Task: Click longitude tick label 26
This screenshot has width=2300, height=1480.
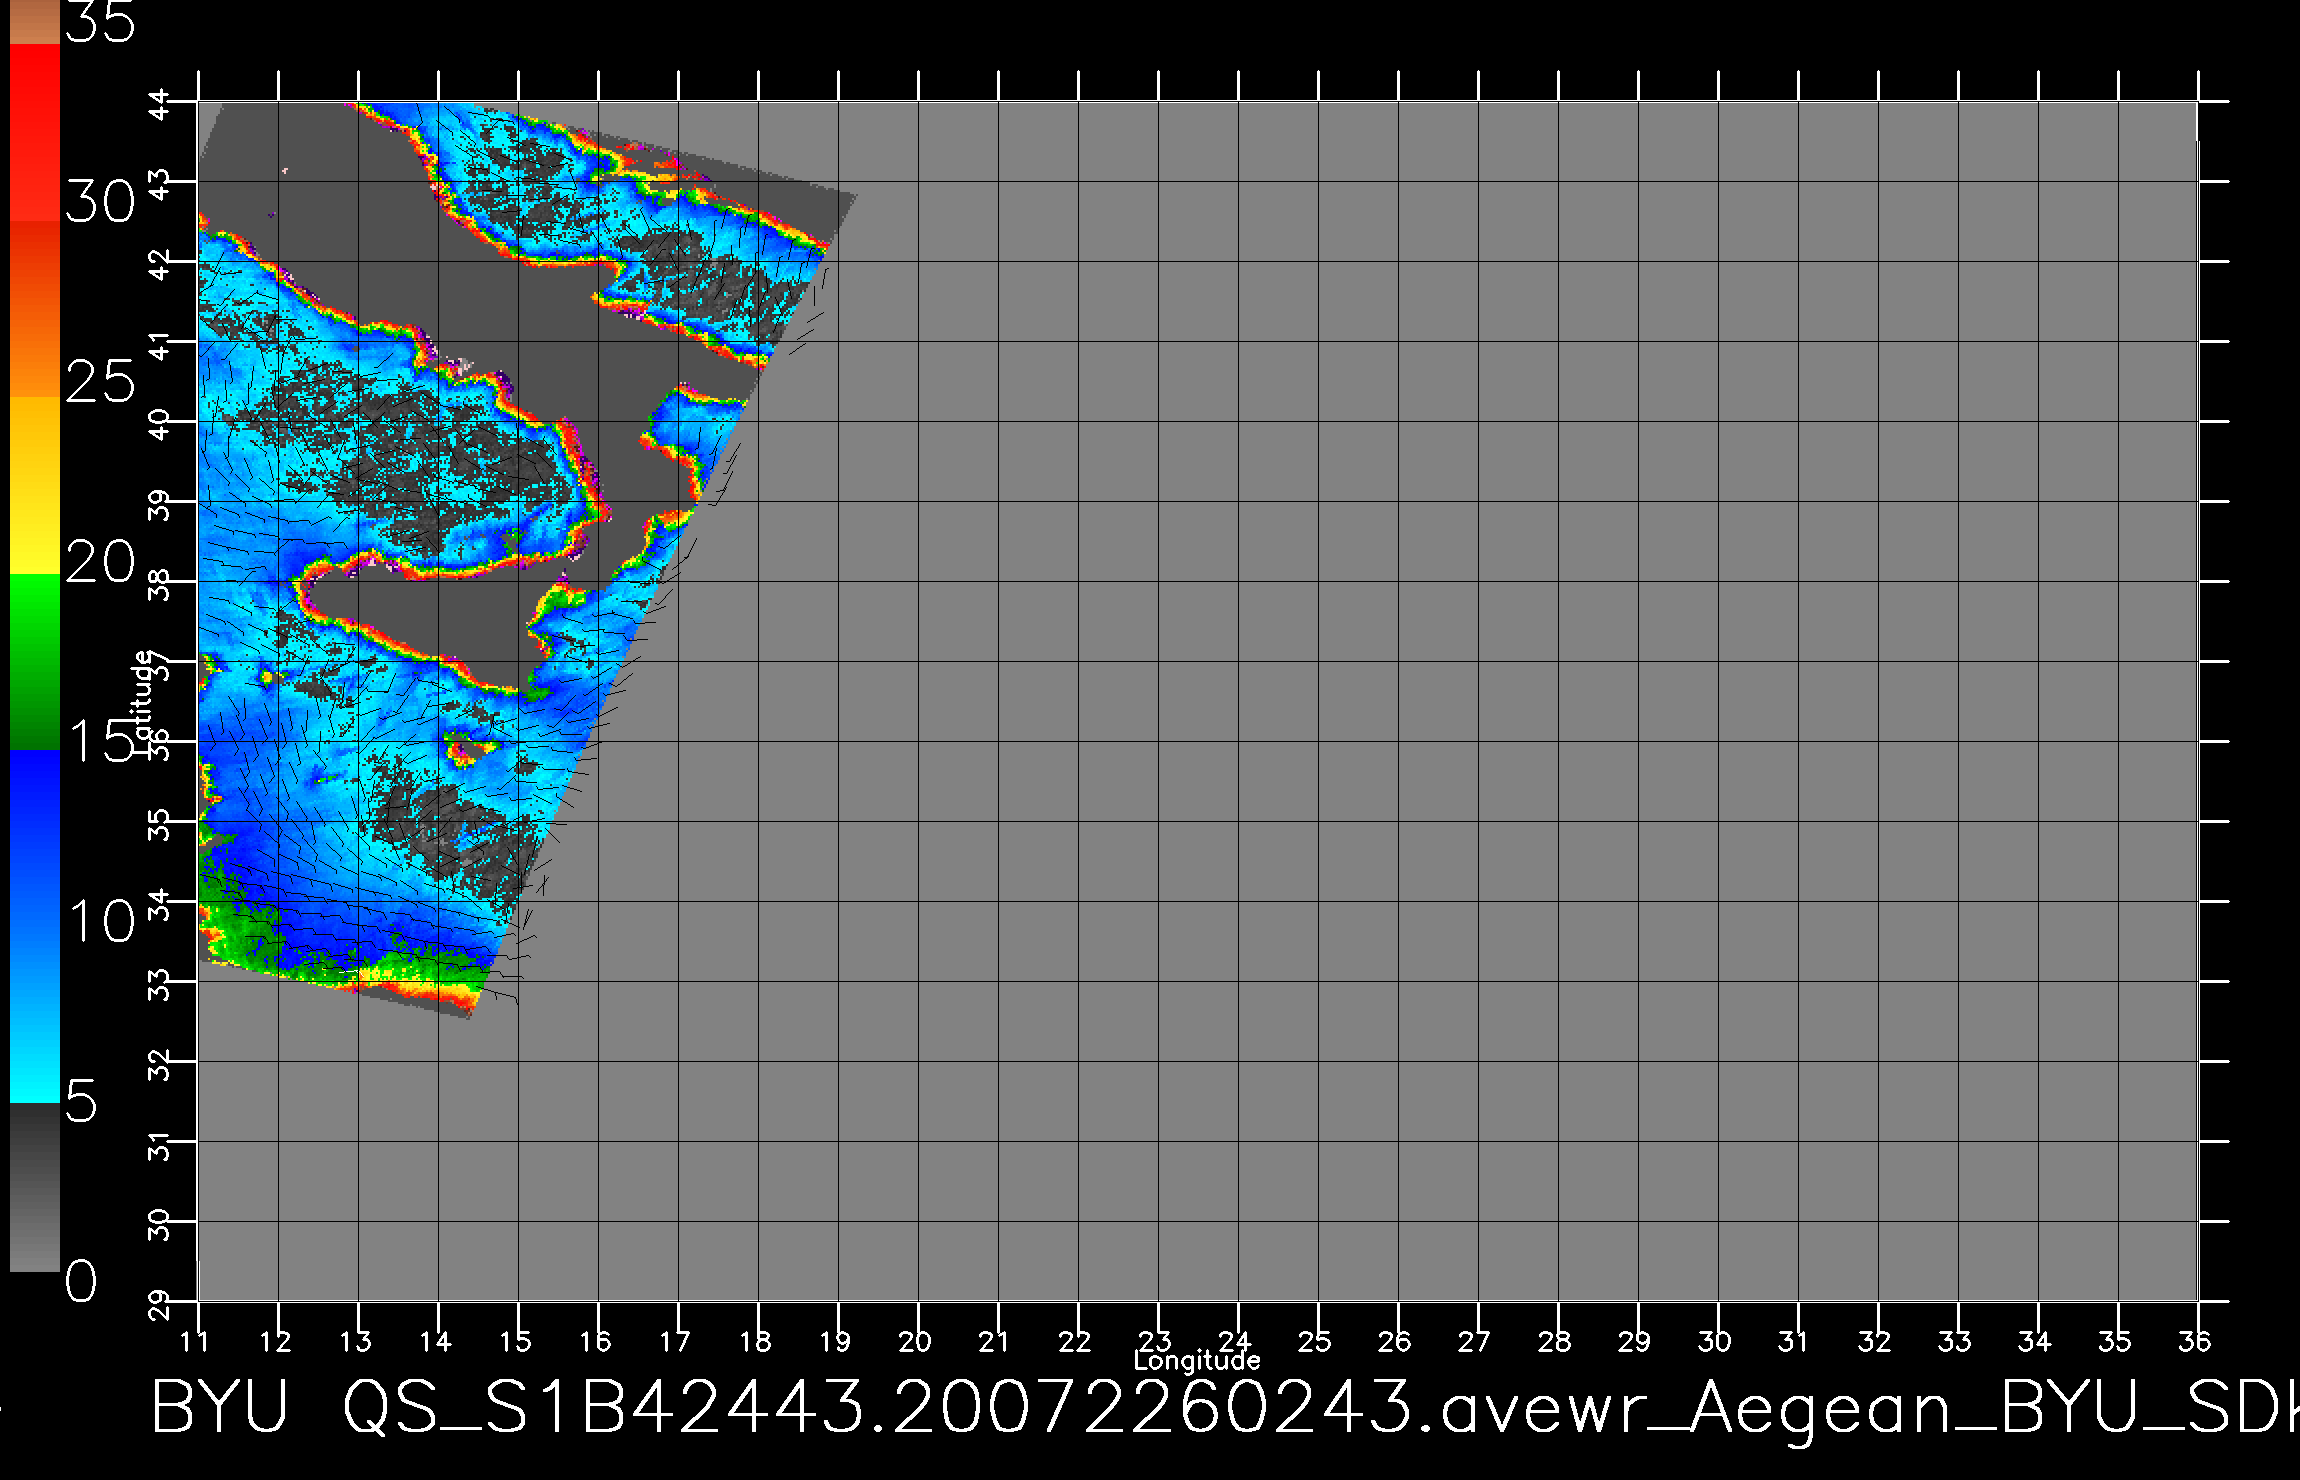Action: click(1396, 1342)
